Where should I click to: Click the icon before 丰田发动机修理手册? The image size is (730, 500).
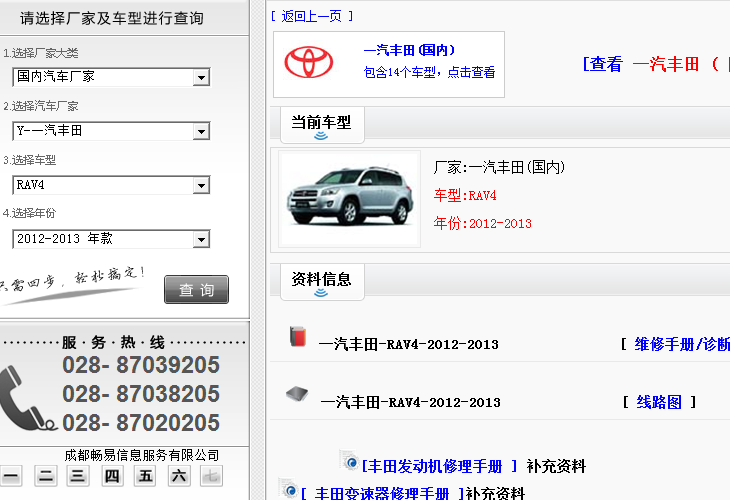point(349,461)
